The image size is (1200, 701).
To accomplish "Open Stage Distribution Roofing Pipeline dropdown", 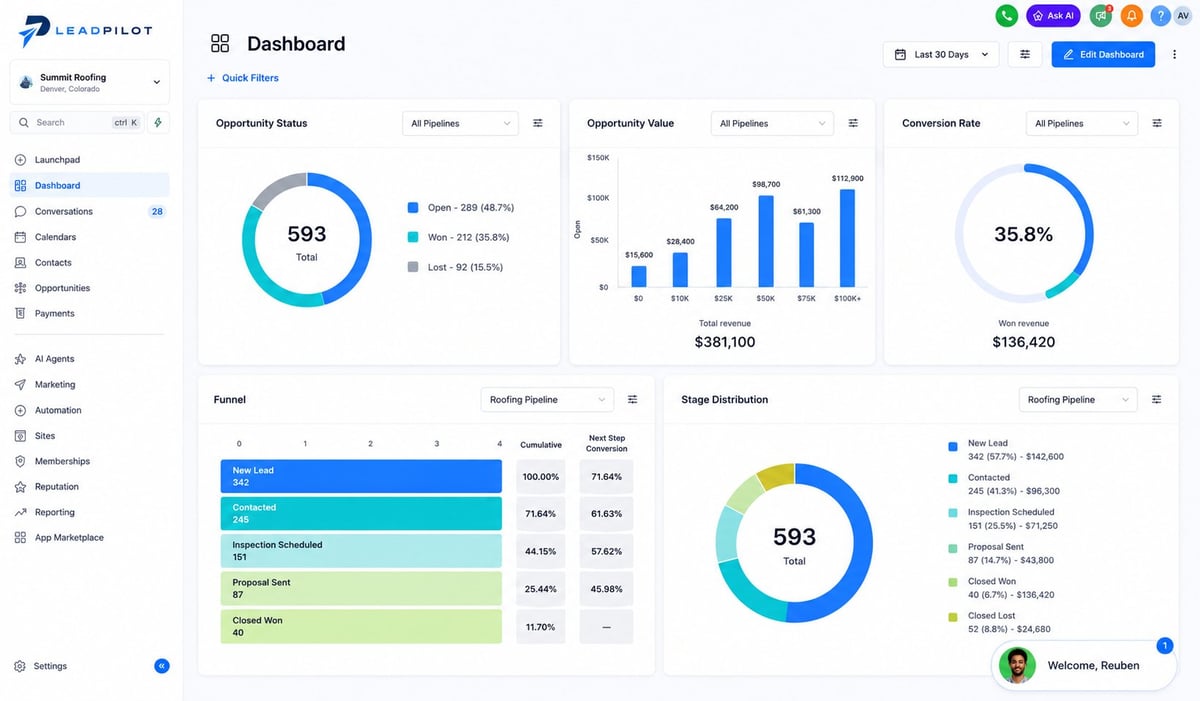I will pyautogui.click(x=1078, y=399).
